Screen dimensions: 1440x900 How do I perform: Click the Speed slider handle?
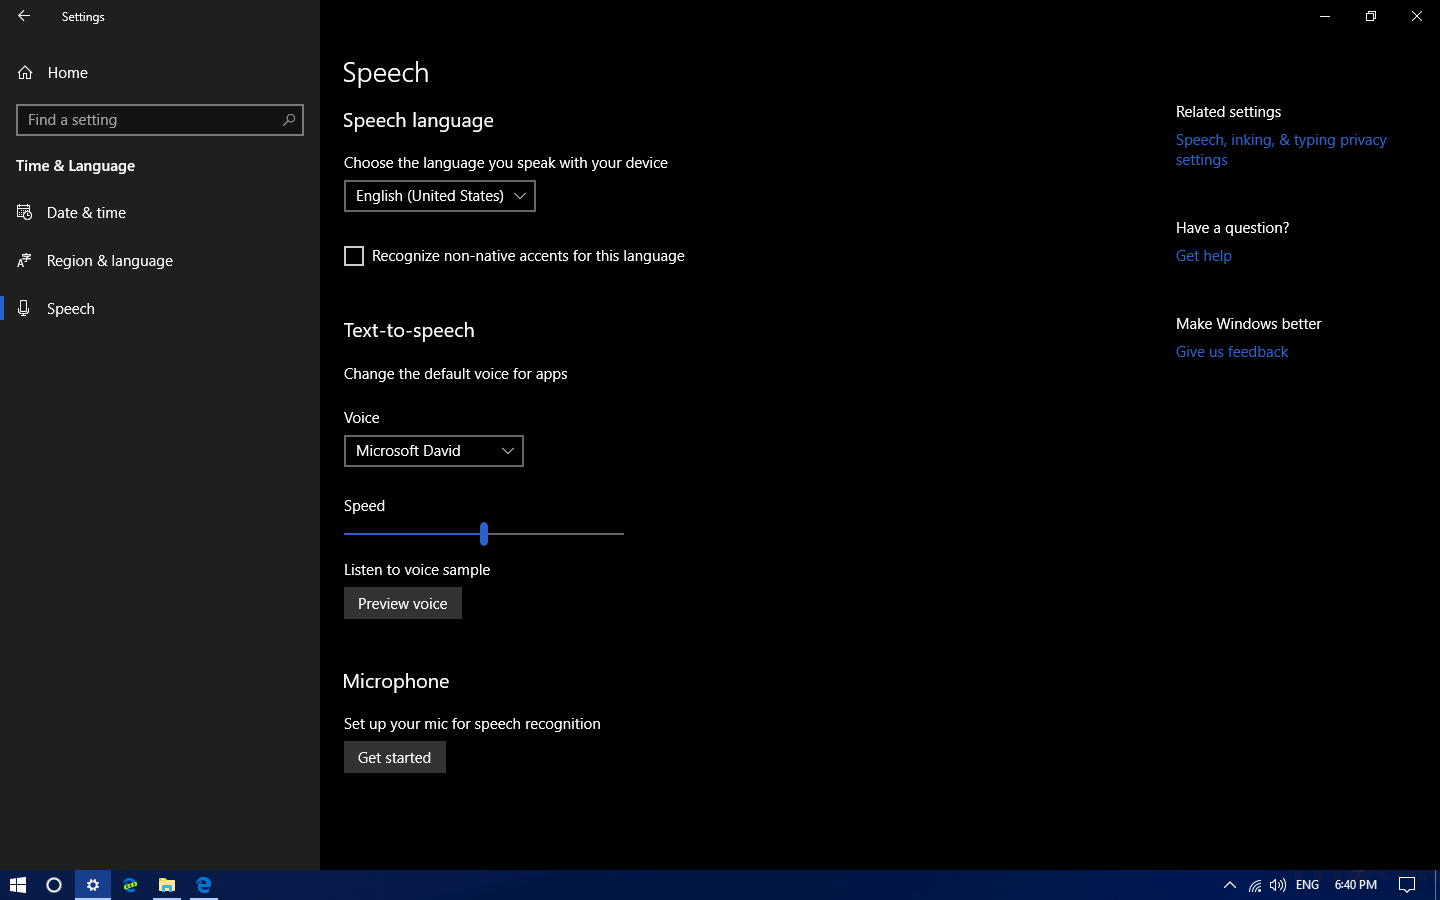[484, 534]
